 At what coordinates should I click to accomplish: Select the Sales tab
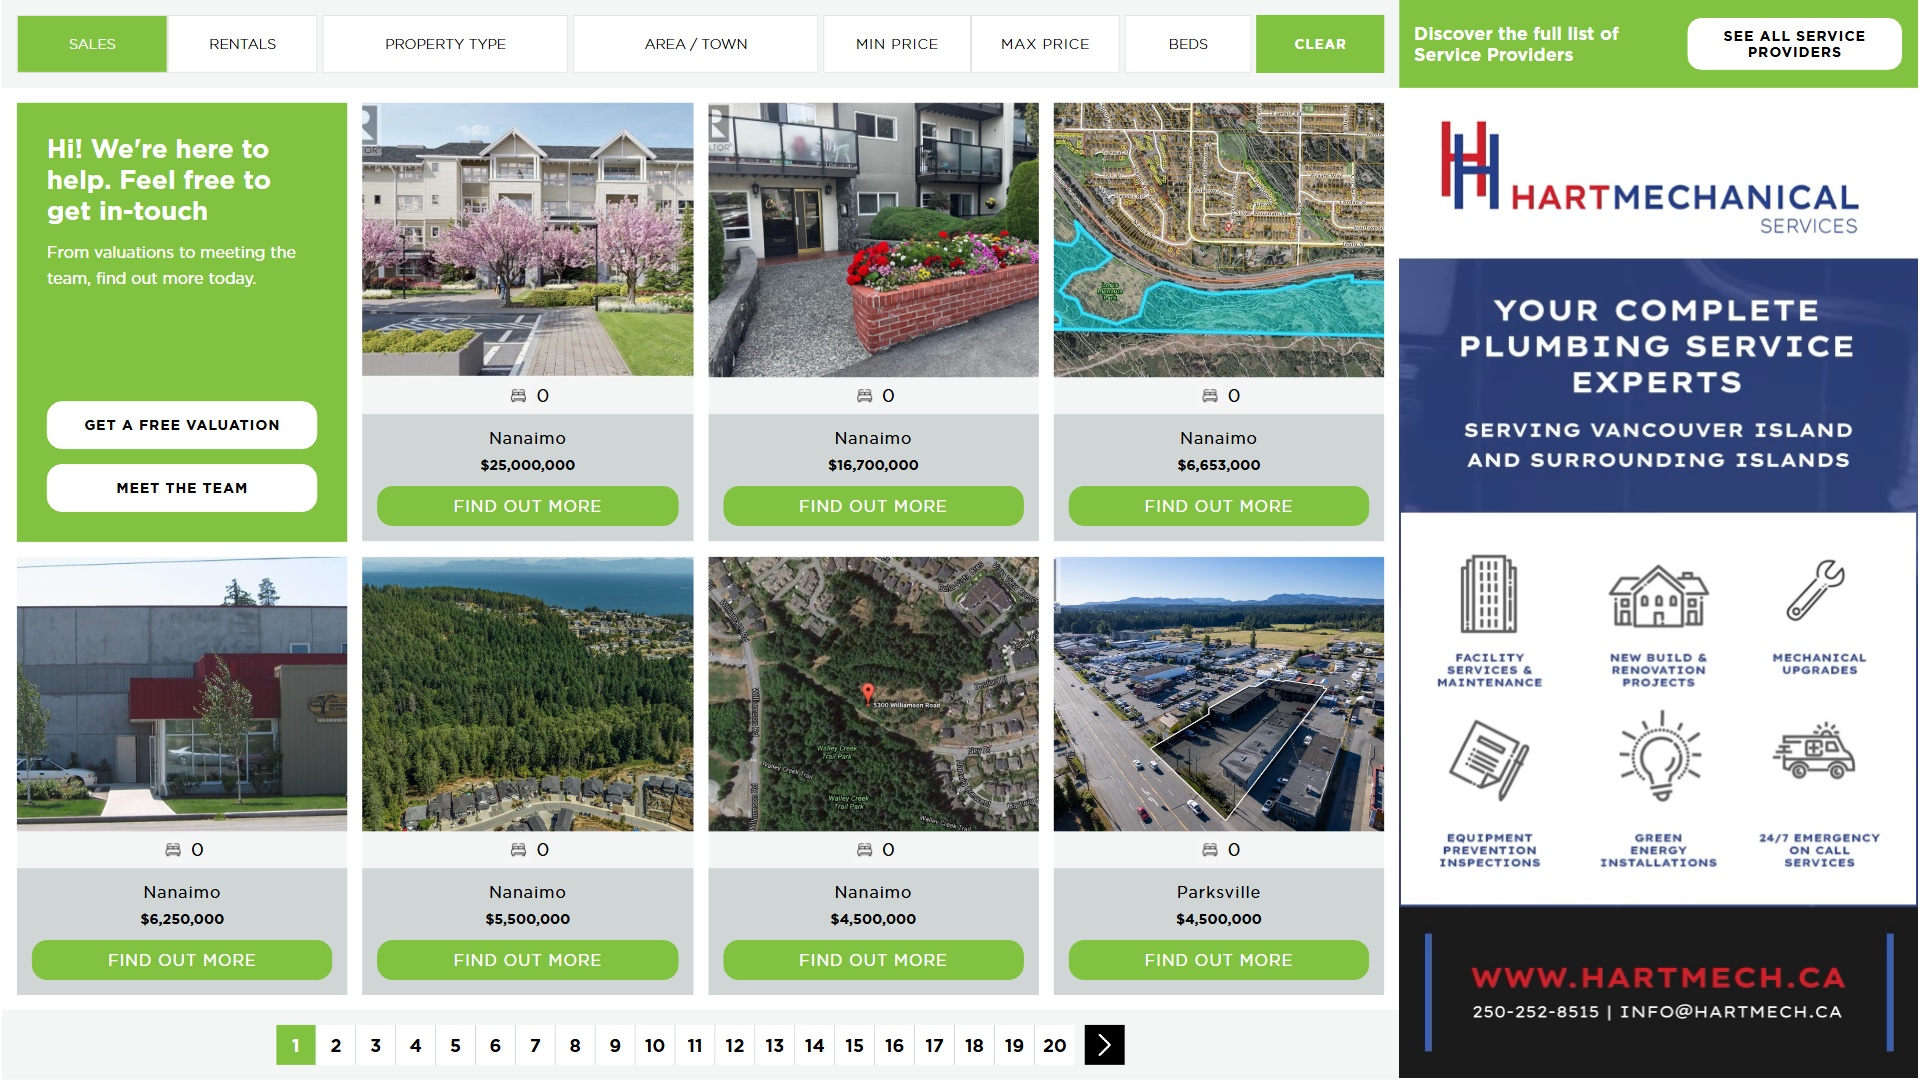coord(92,44)
